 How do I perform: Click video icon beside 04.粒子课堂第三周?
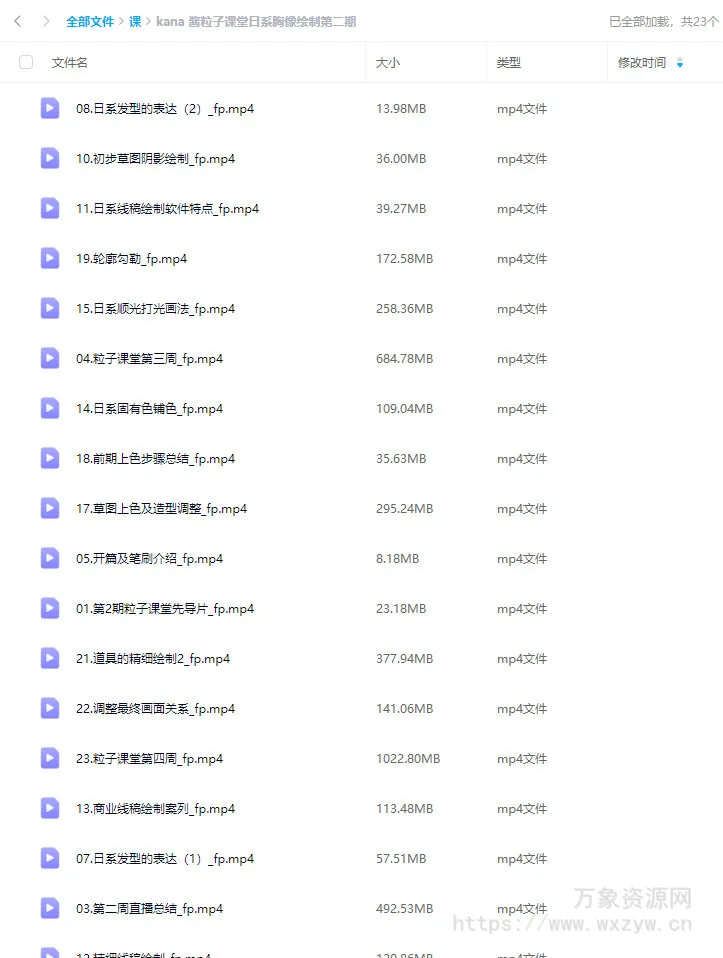[x=50, y=358]
